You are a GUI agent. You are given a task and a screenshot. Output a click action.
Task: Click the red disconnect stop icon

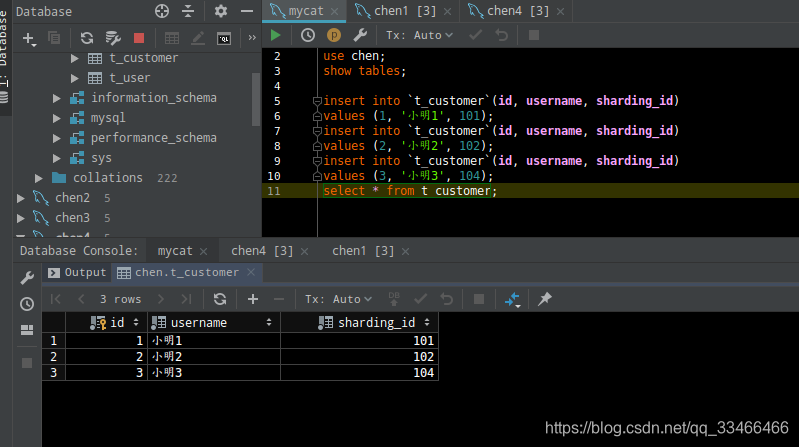139,38
